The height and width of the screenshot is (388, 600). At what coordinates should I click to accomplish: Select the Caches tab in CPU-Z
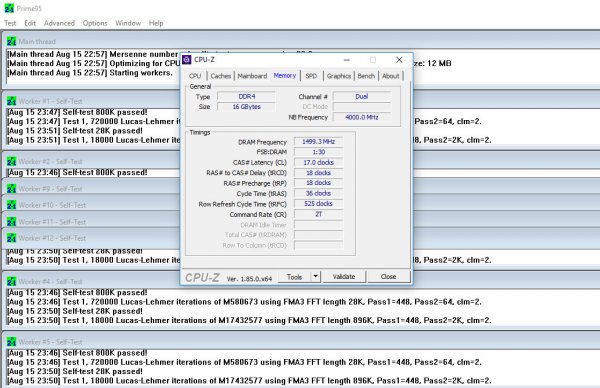coord(221,76)
